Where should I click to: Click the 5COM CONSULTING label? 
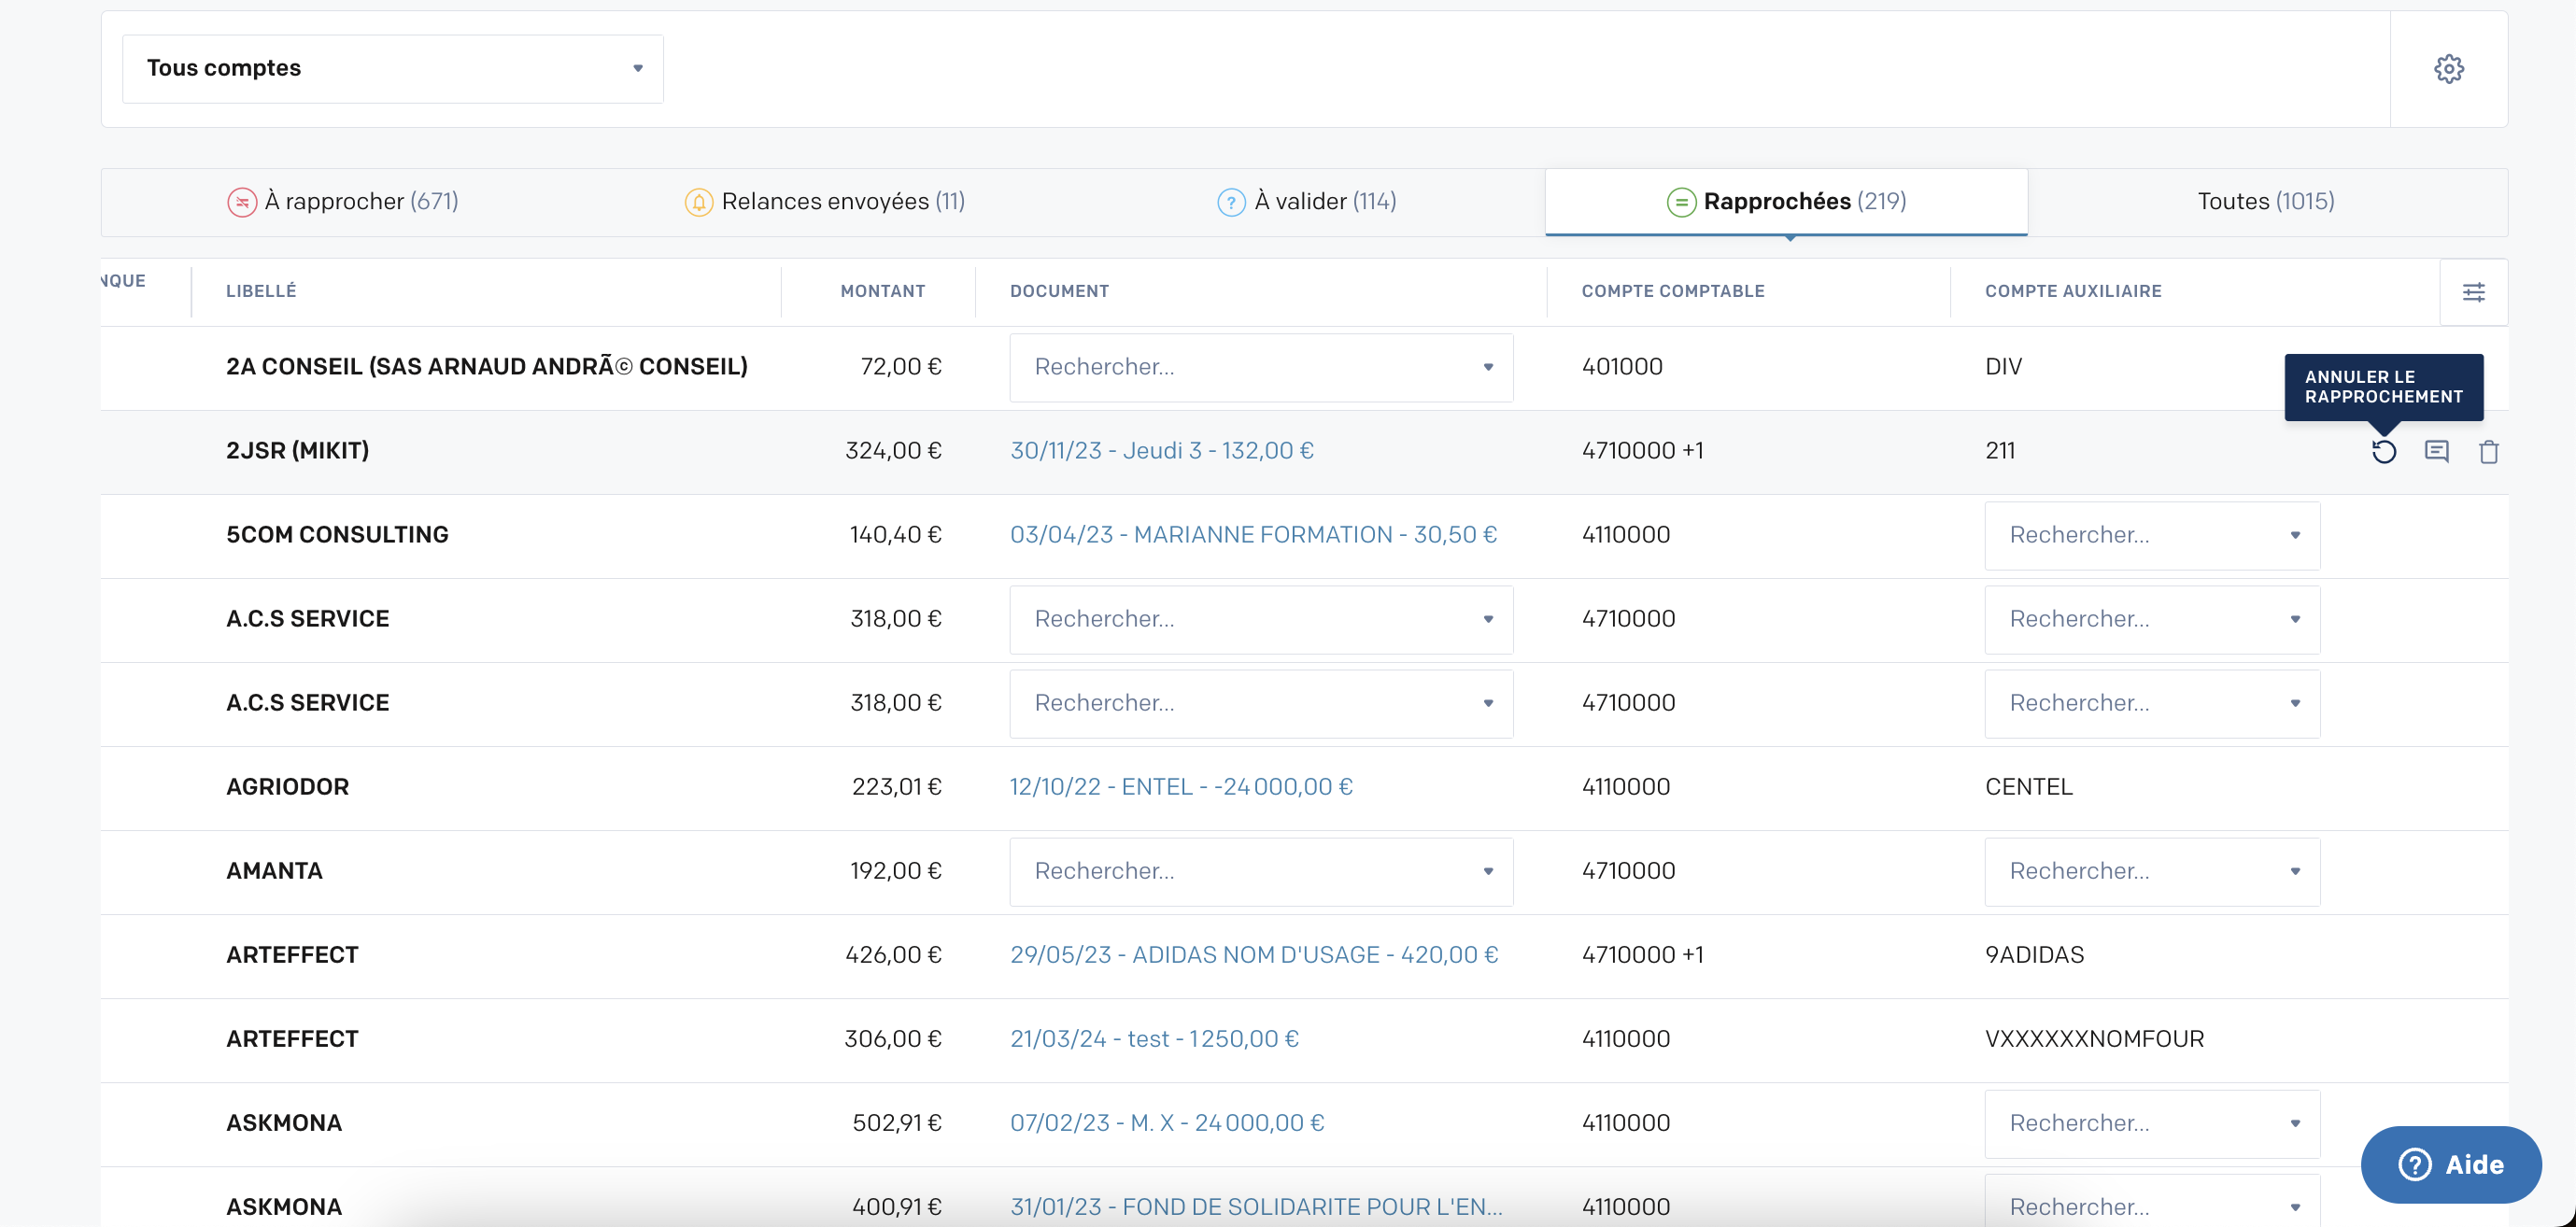[337, 535]
